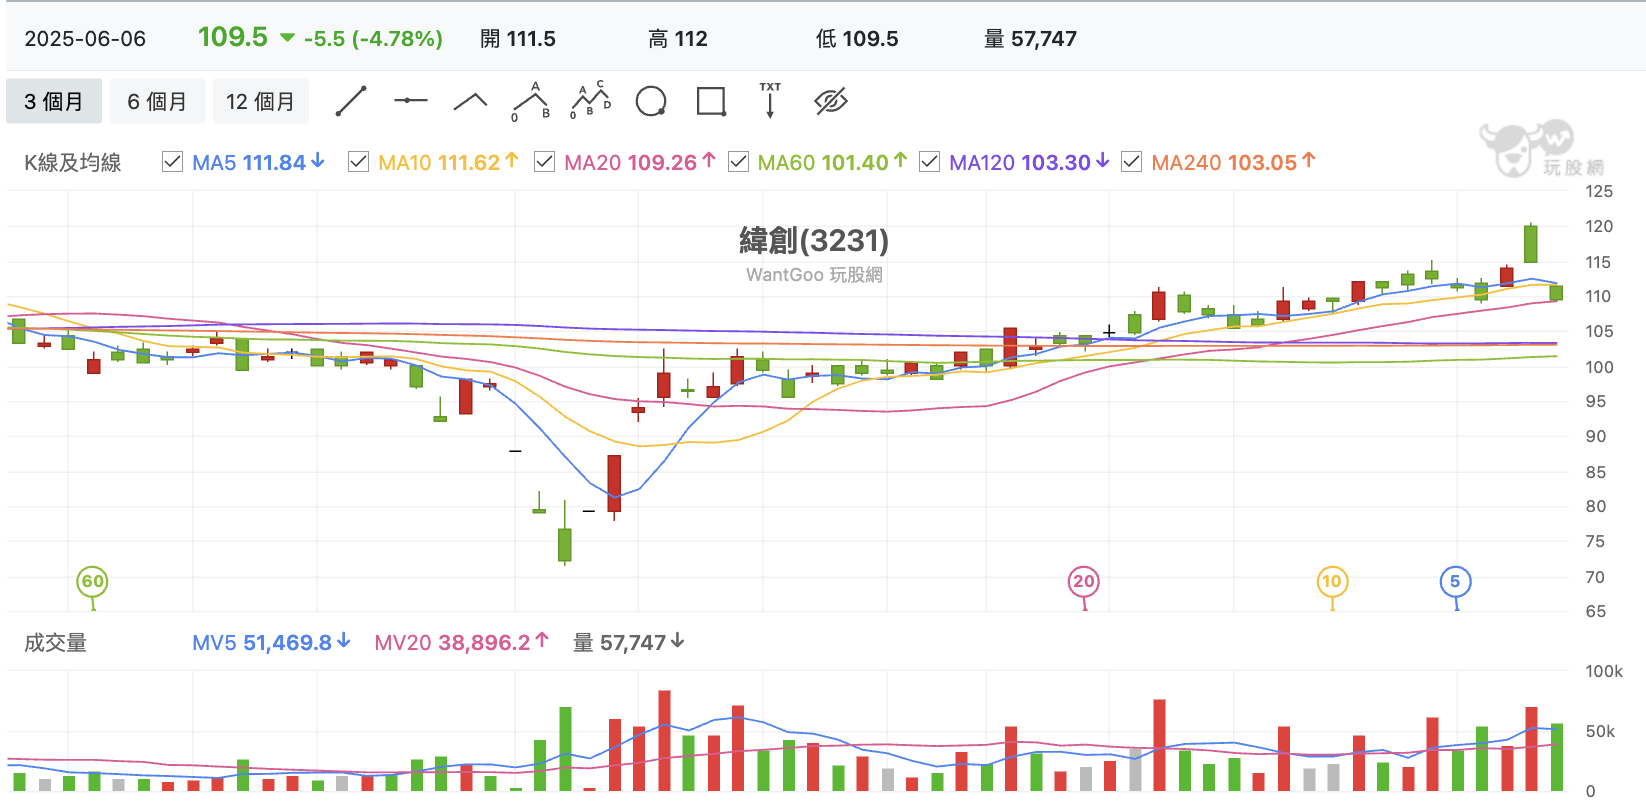Click the 量 57,747 in header bar

click(1031, 39)
